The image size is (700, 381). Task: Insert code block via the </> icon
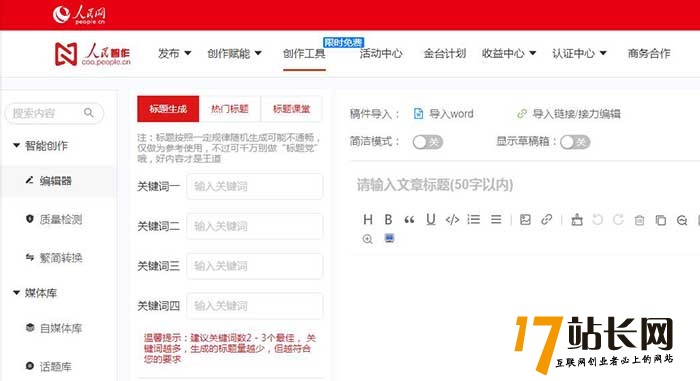[x=452, y=219]
